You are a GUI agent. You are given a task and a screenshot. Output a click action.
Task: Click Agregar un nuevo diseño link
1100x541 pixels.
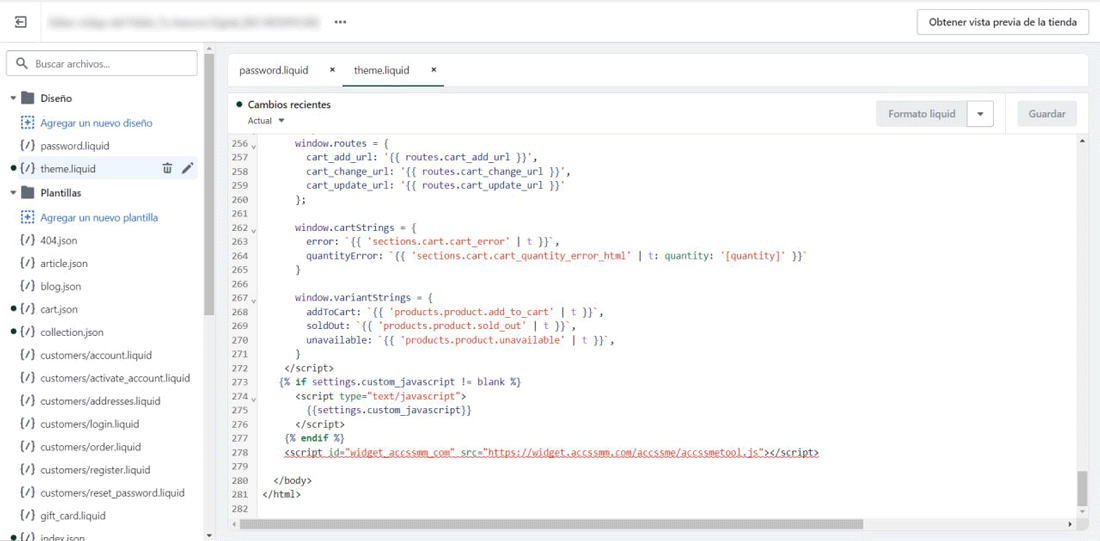96,123
